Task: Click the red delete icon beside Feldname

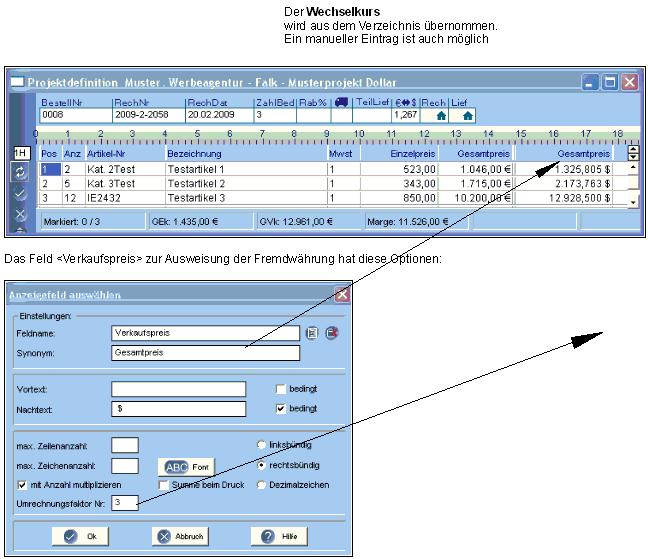Action: coord(331,333)
